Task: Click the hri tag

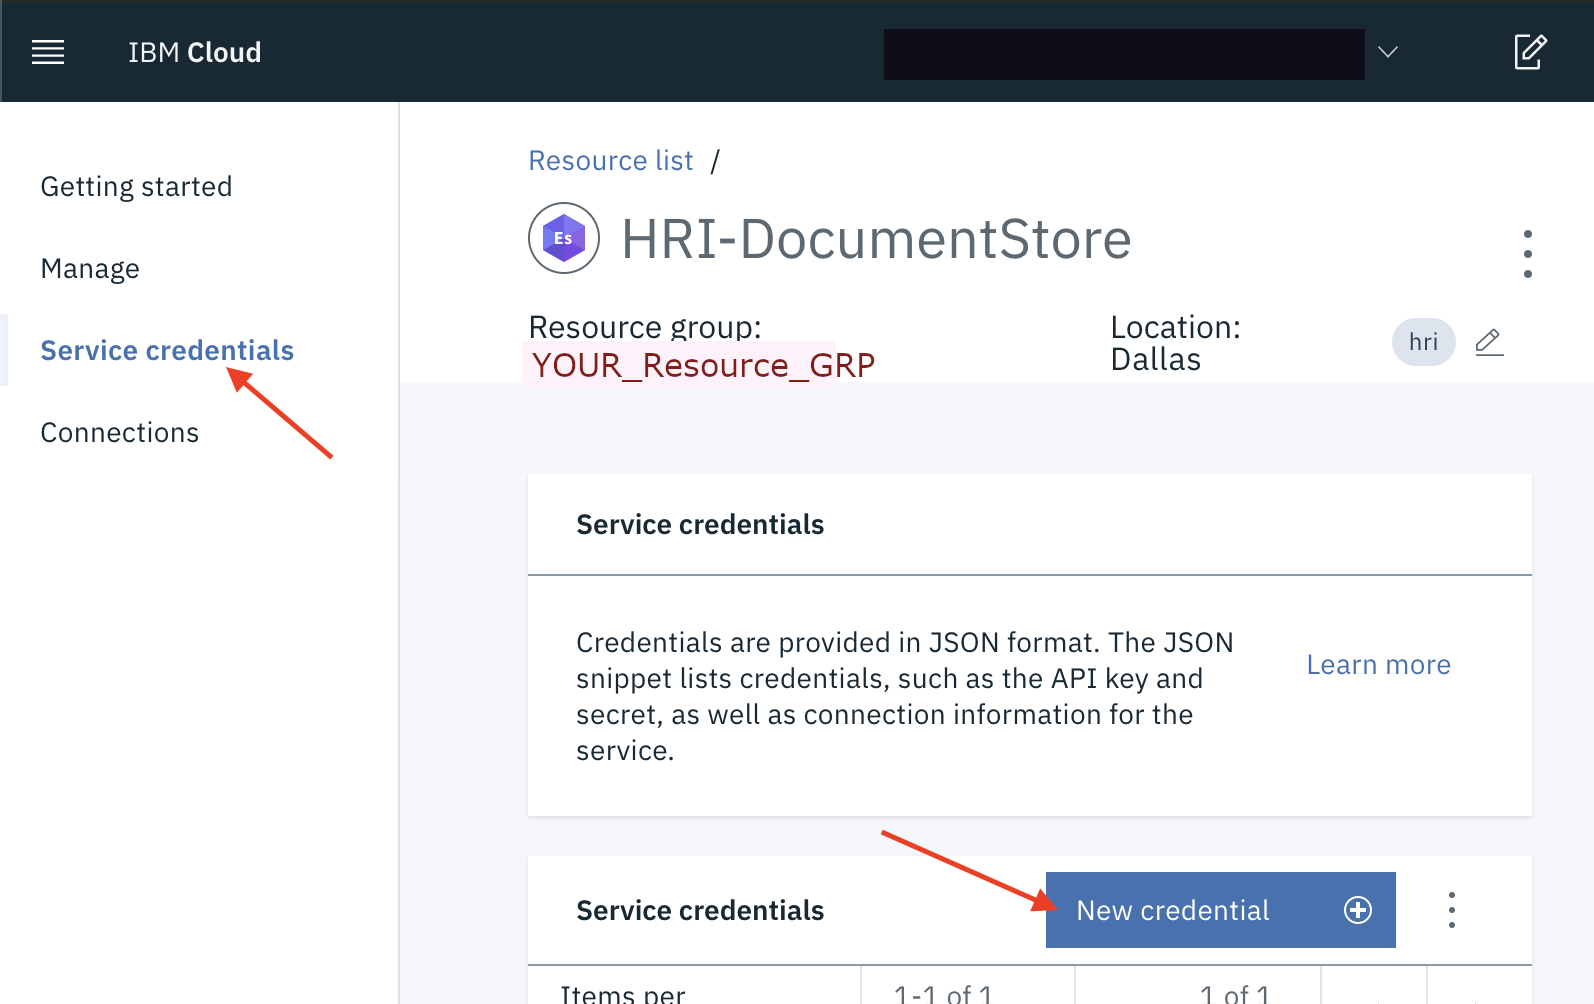Action: coord(1423,342)
